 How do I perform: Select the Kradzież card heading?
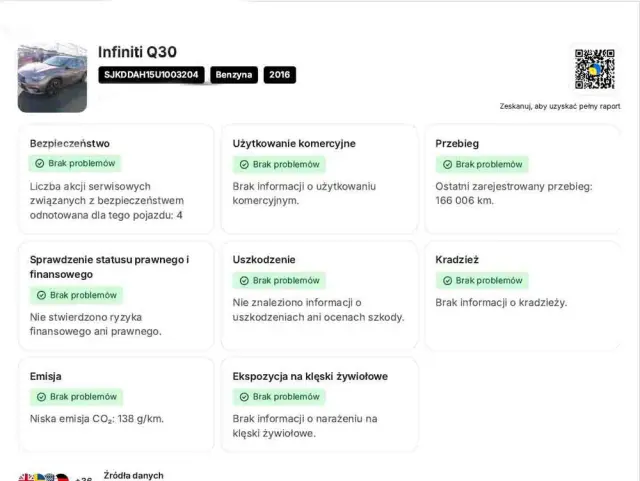click(457, 260)
